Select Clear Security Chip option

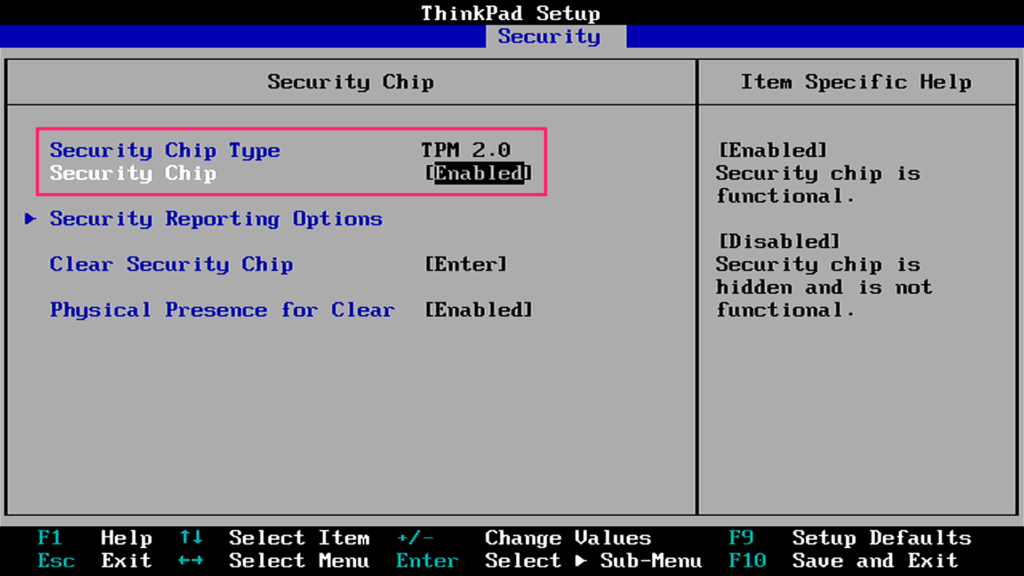pos(171,264)
